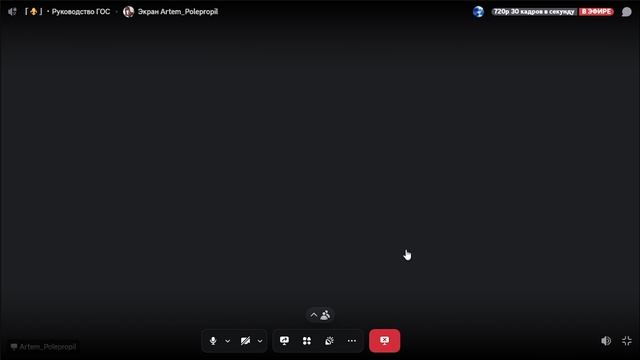Click the Экран Artem_Polepropil title
This screenshot has width=640, height=360.
pyautogui.click(x=178, y=12)
